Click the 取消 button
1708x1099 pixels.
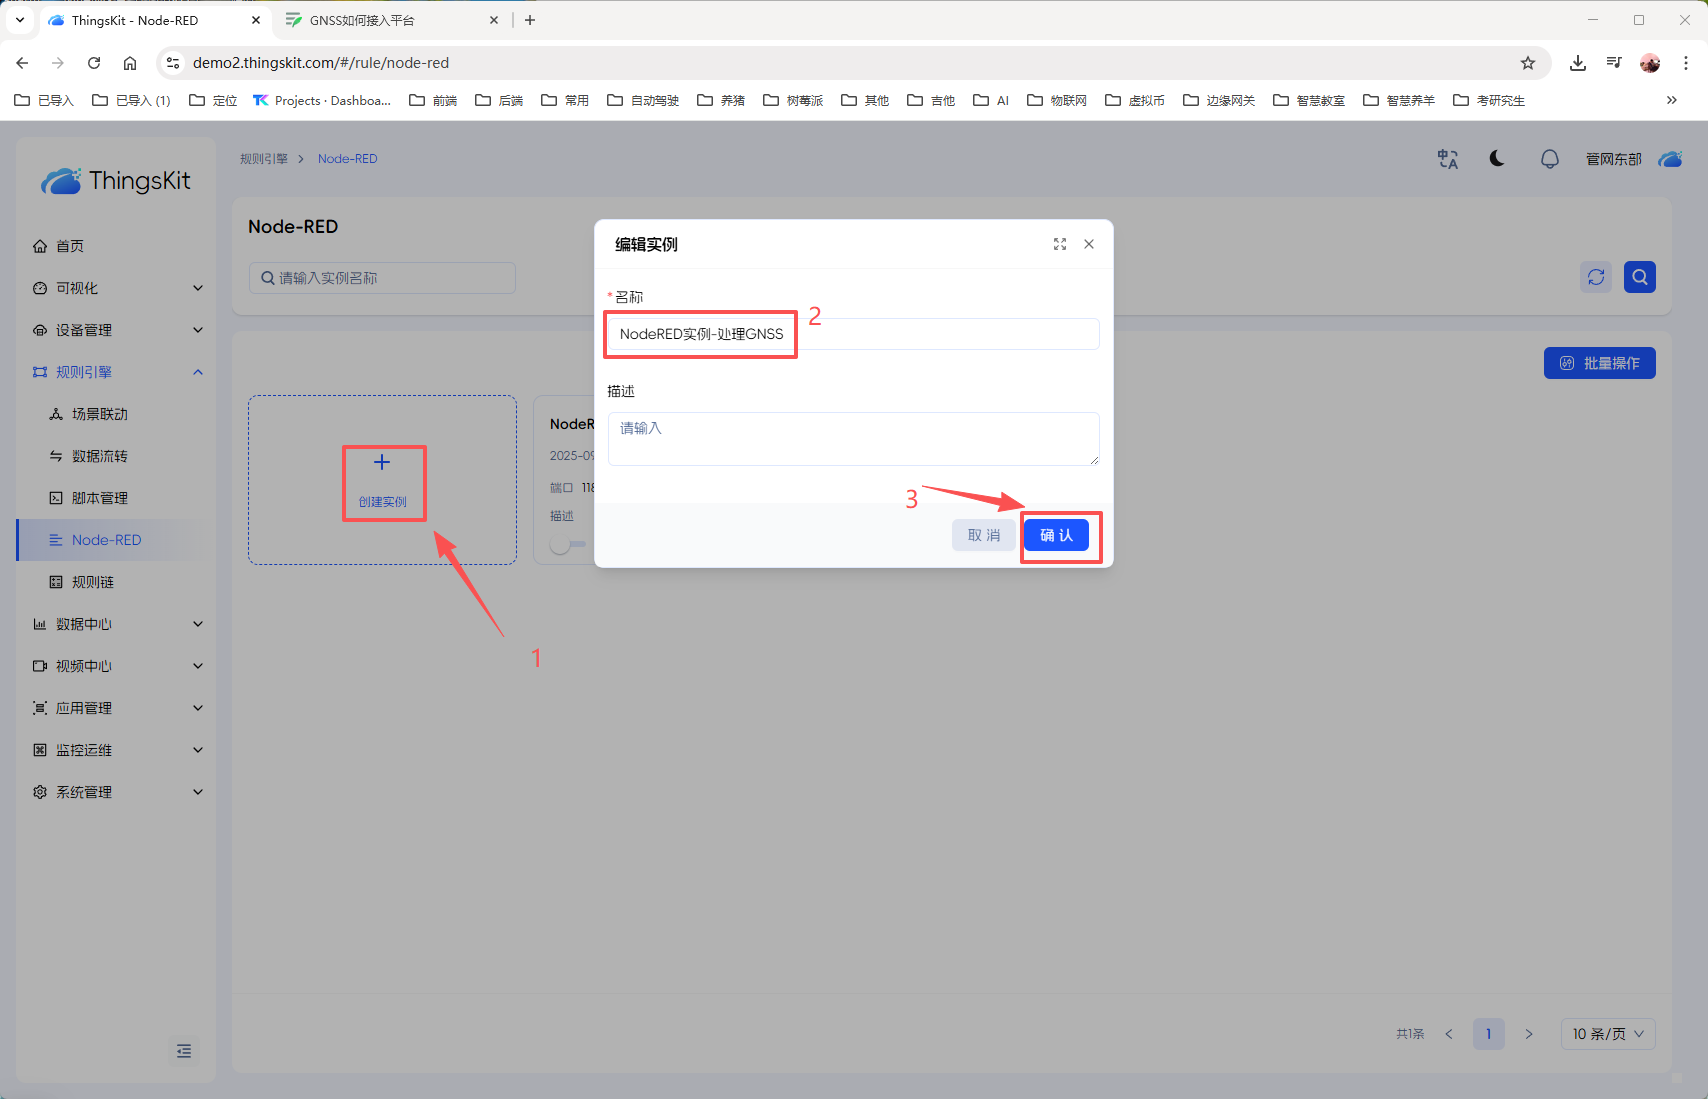(x=983, y=535)
